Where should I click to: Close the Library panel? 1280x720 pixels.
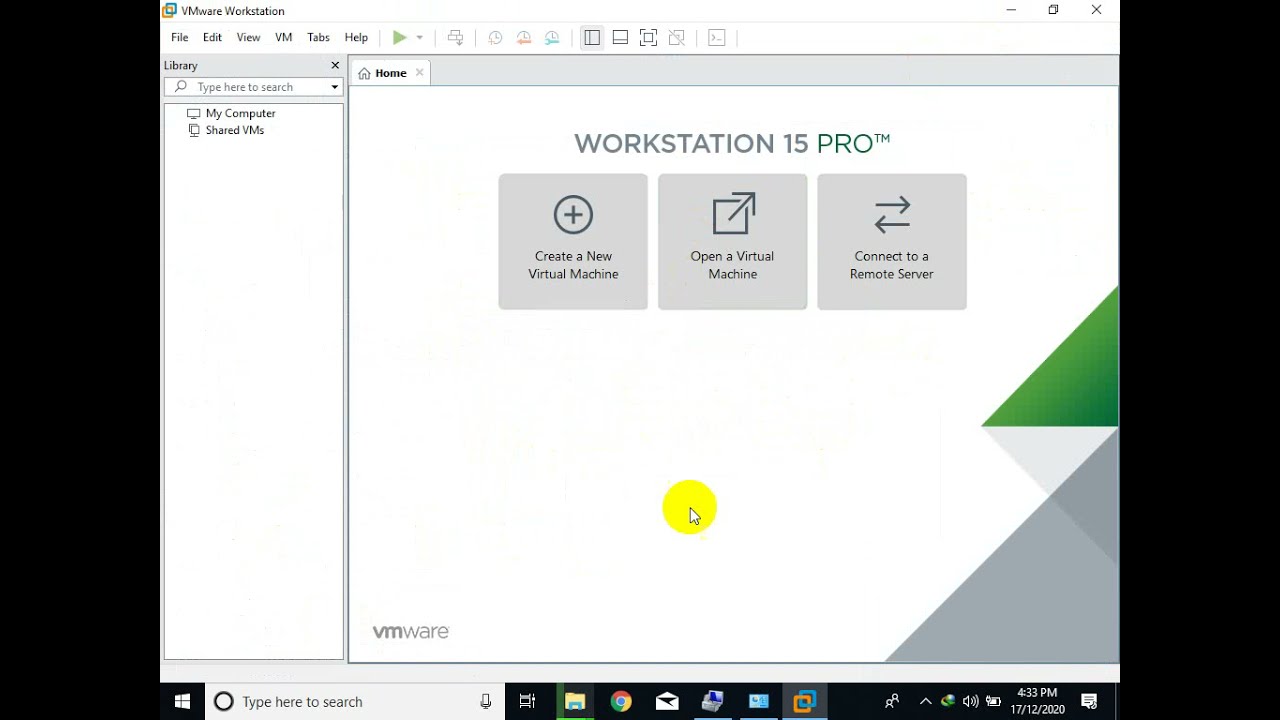click(335, 65)
